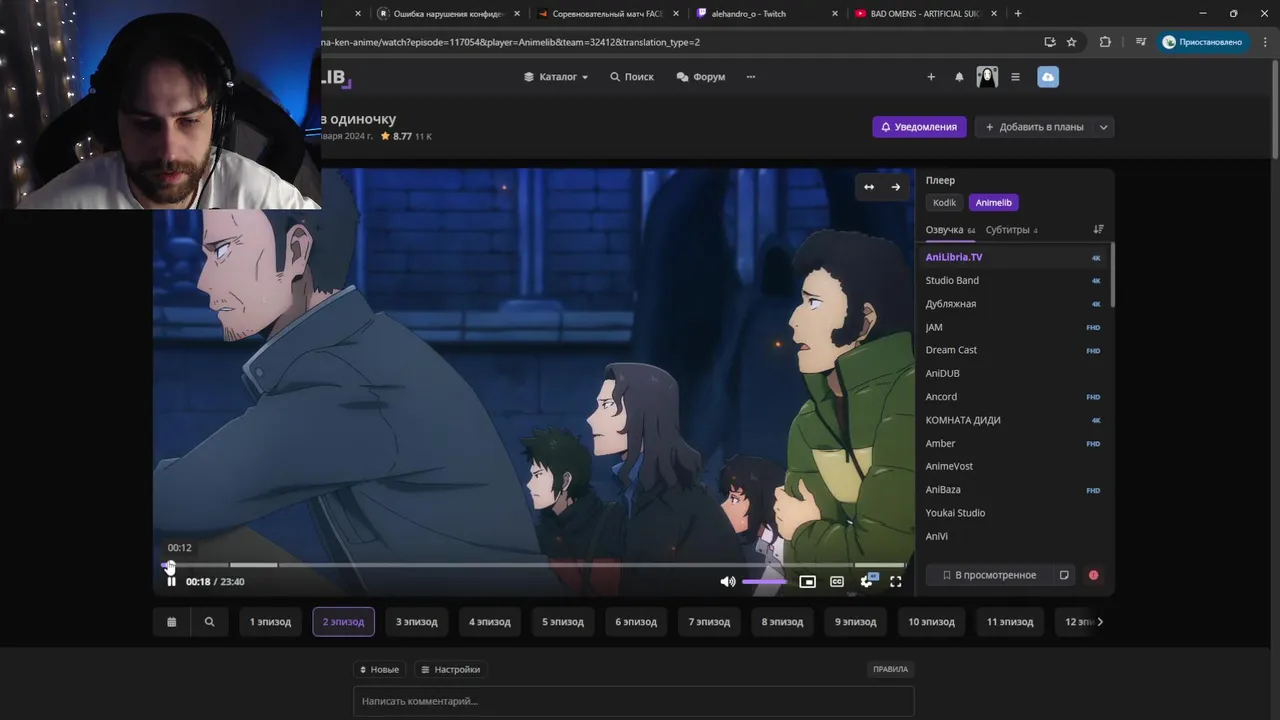The height and width of the screenshot is (720, 1280).
Task: Open hamburger menu in site header
Action: point(1015,77)
